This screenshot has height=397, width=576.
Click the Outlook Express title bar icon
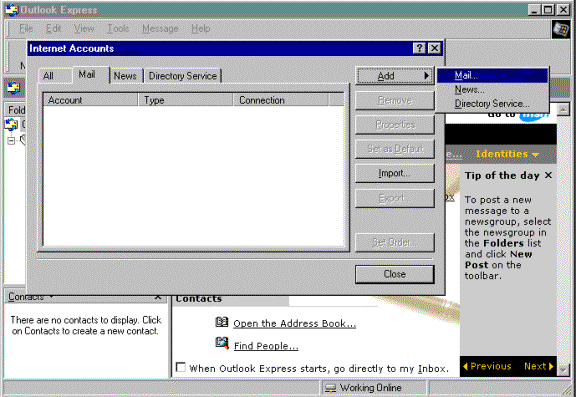tap(11, 9)
